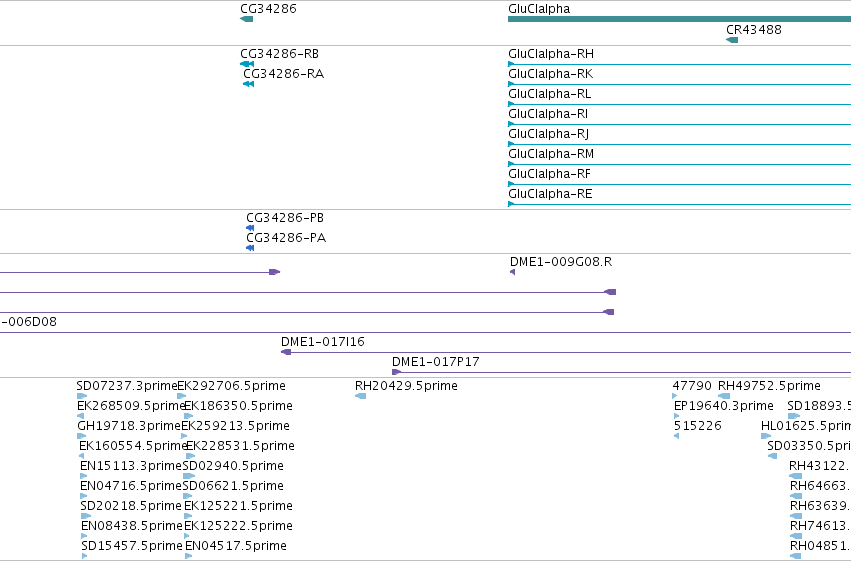
Task: Select the GluClalpha-RE transcript label
Action: click(550, 194)
